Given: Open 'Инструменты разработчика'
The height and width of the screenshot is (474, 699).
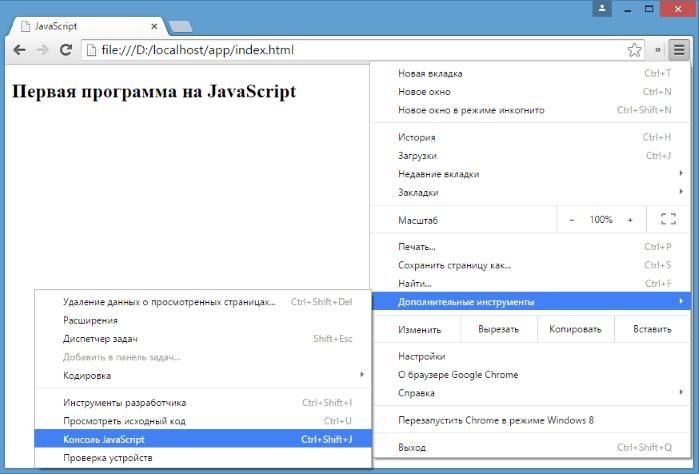Looking at the screenshot, I should tap(203, 403).
